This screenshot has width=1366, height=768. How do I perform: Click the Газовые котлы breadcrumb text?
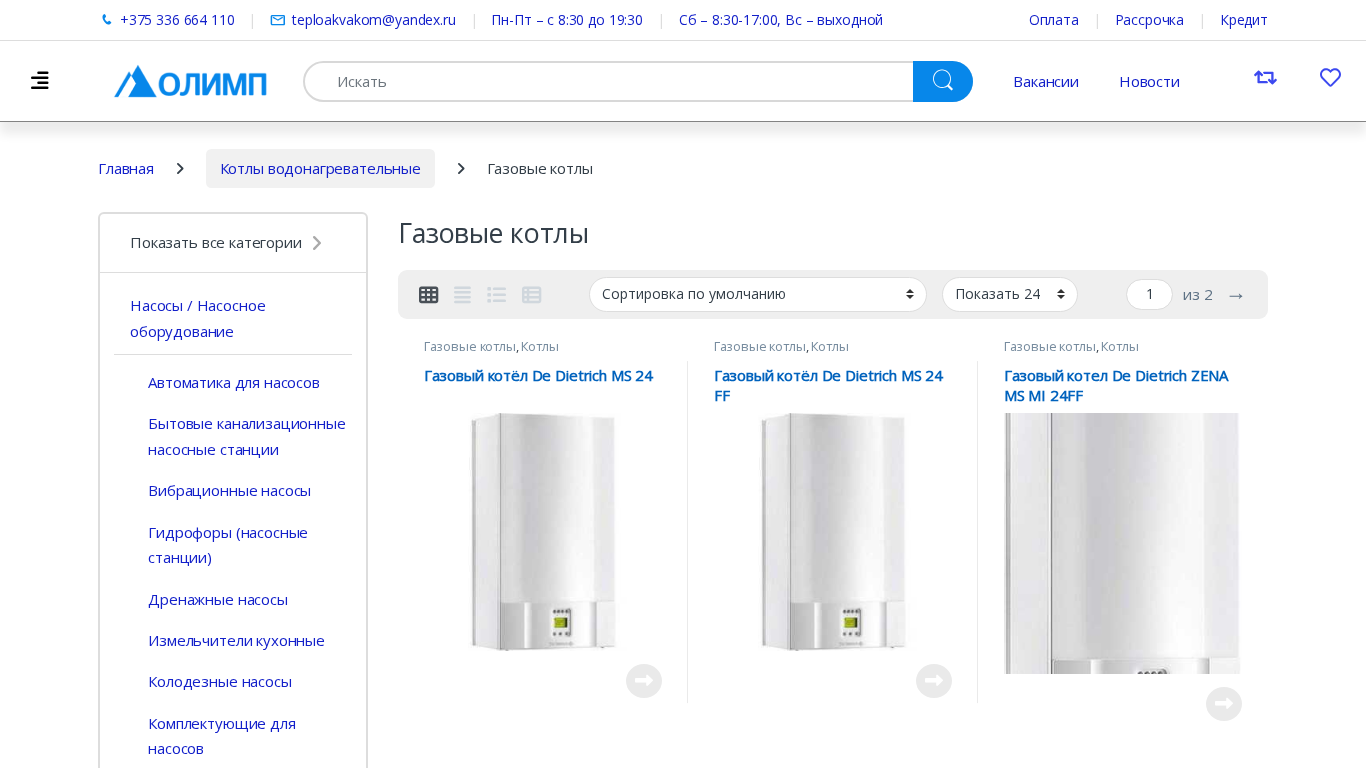point(540,168)
